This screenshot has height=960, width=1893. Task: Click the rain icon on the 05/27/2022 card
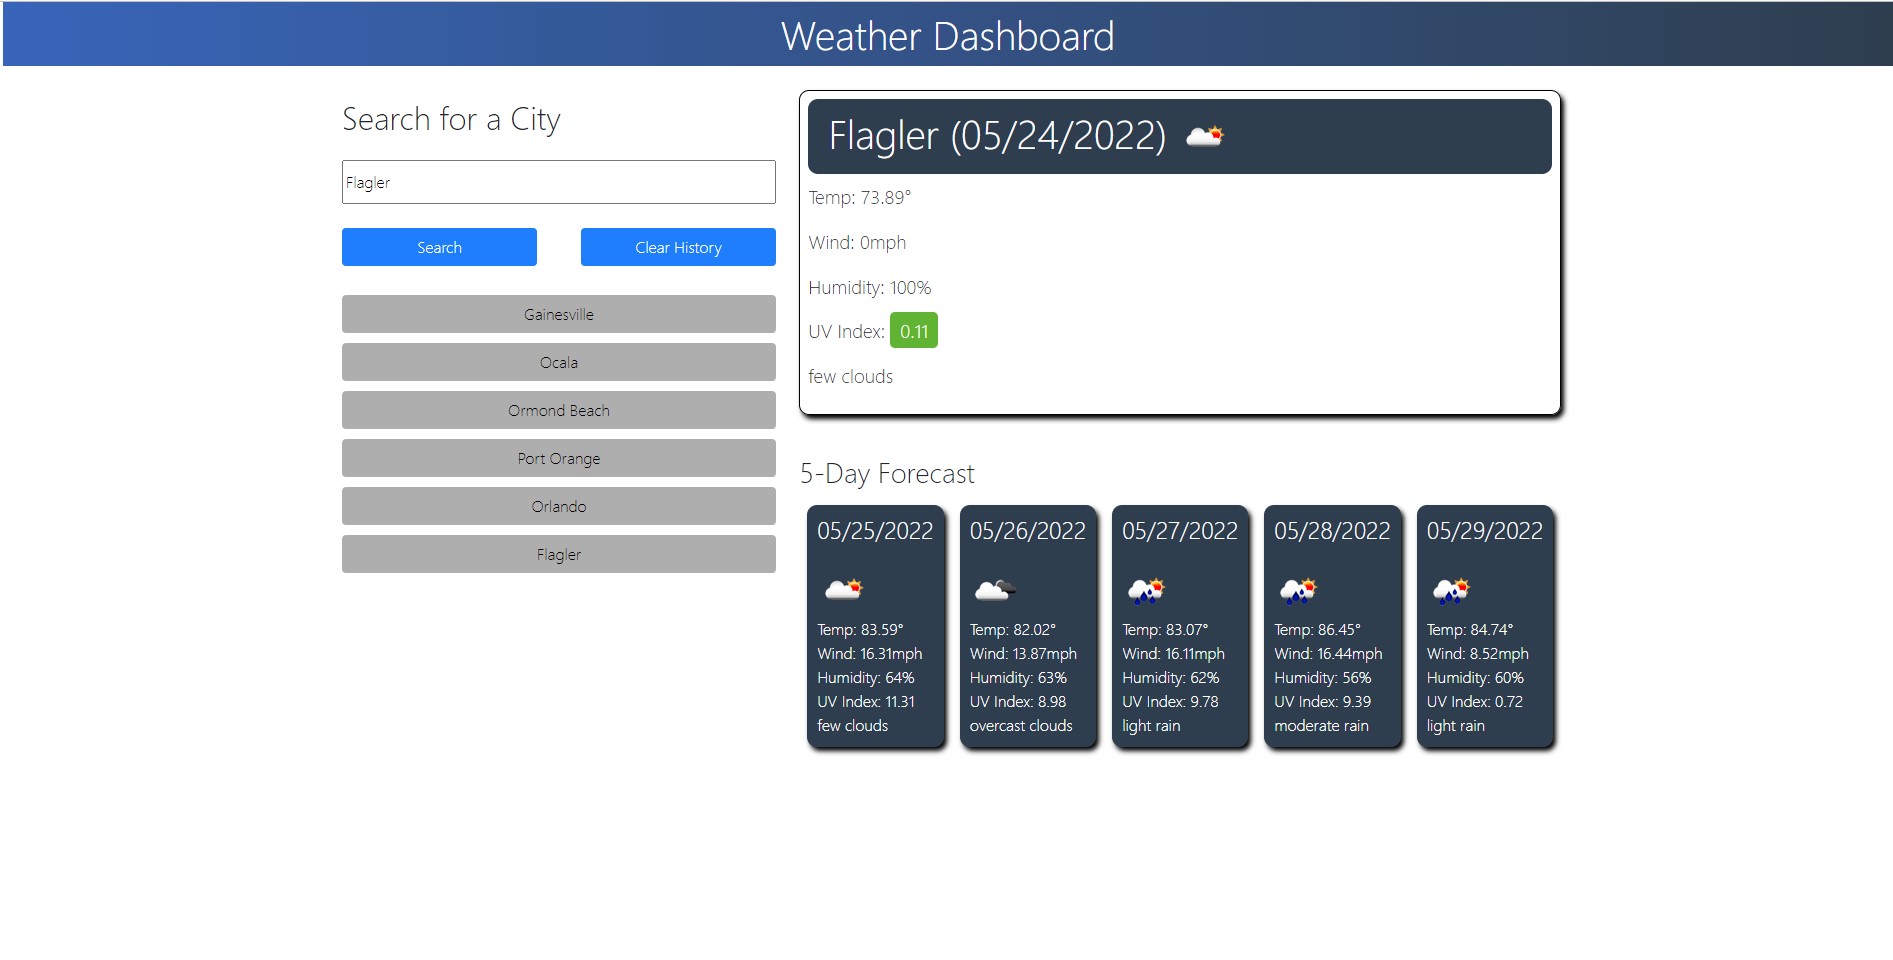click(x=1147, y=590)
